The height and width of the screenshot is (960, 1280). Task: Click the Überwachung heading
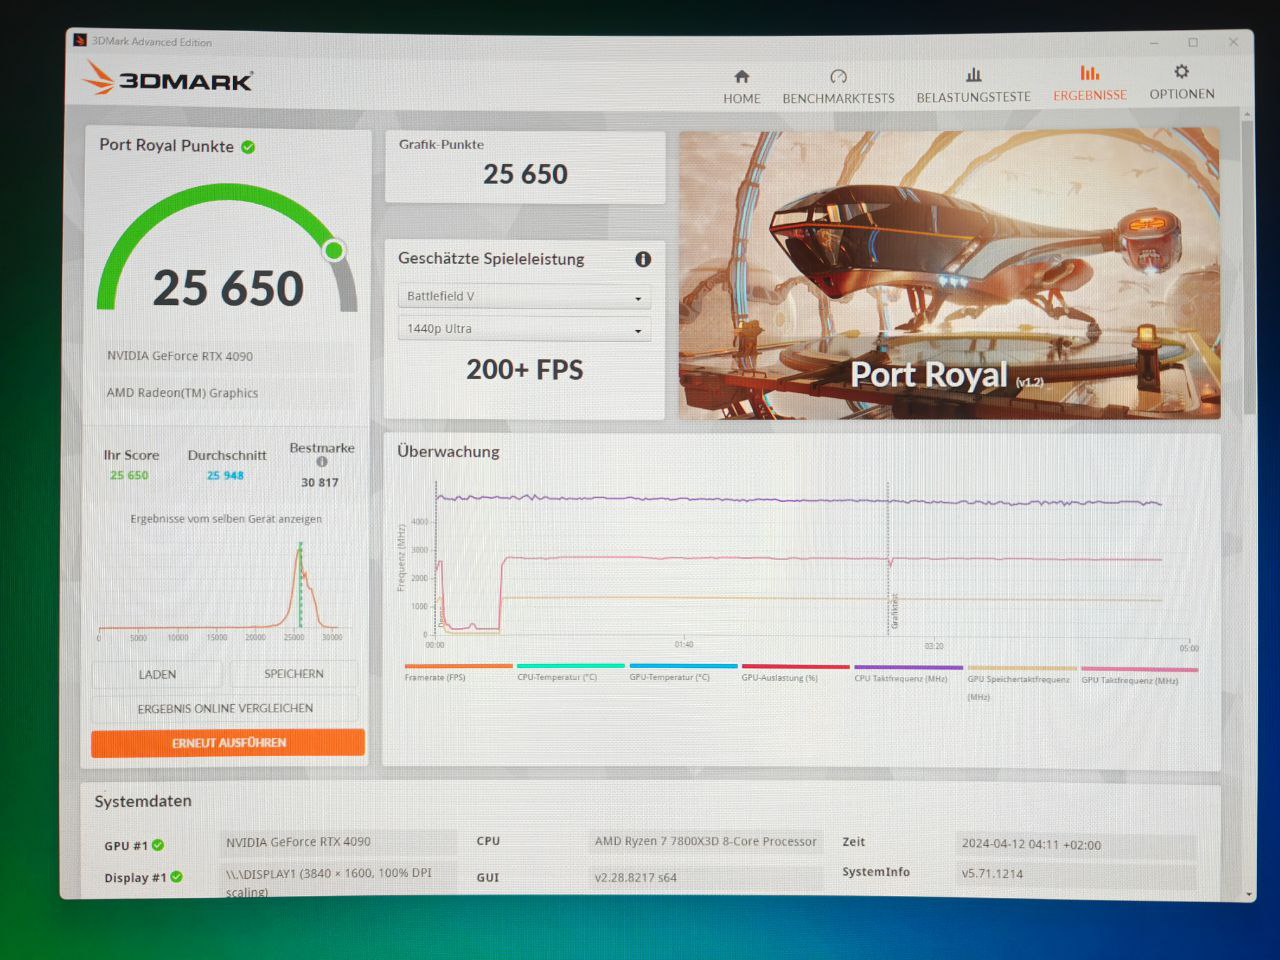tap(448, 452)
